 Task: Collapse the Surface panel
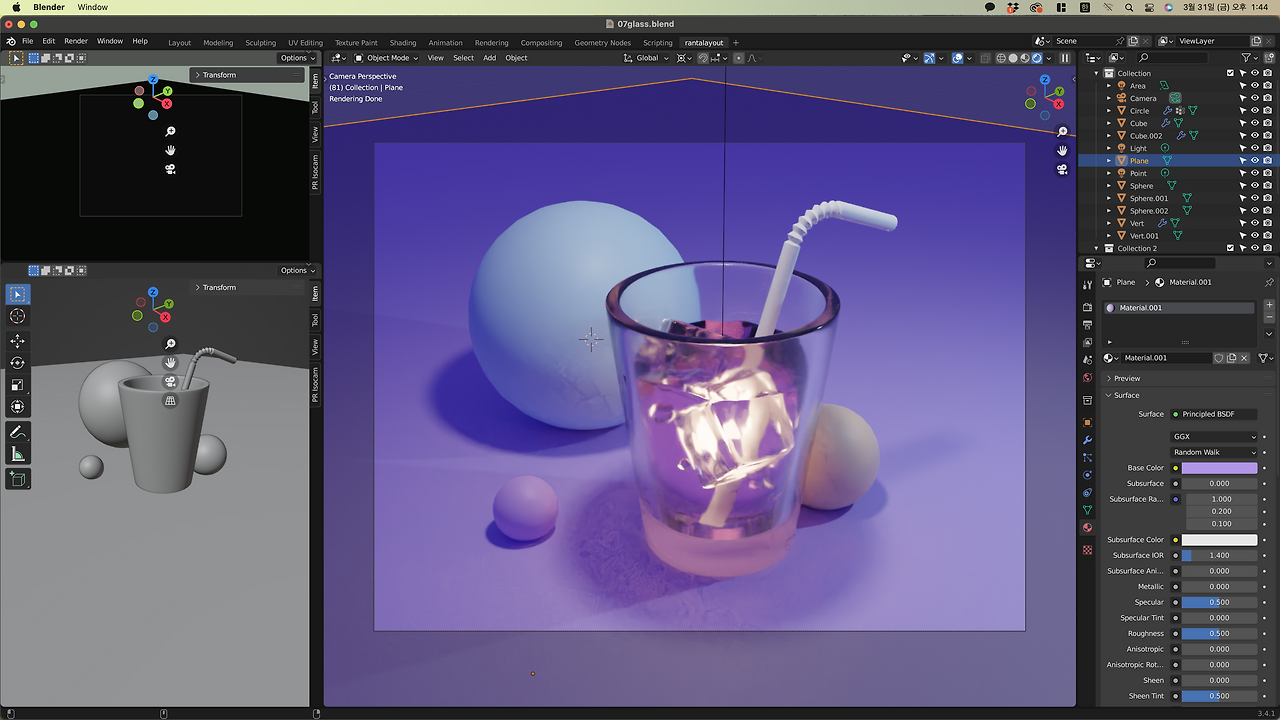point(1126,395)
